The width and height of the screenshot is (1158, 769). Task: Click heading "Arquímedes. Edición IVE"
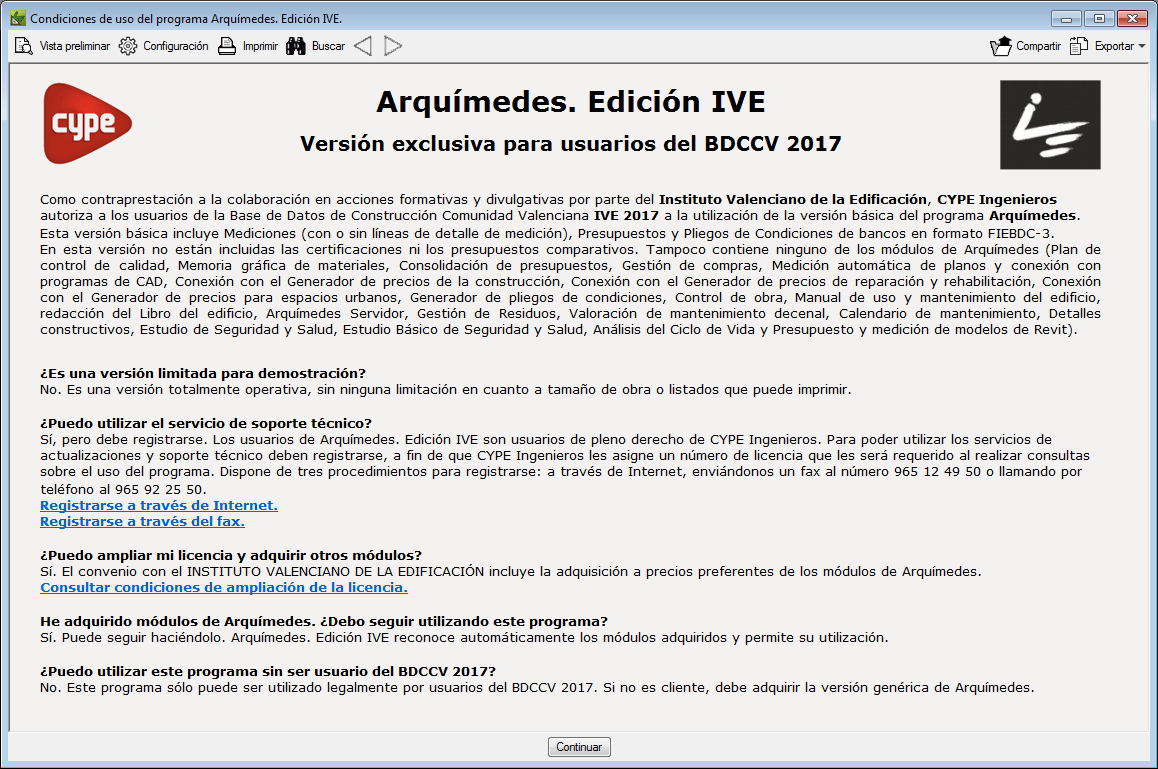point(571,102)
